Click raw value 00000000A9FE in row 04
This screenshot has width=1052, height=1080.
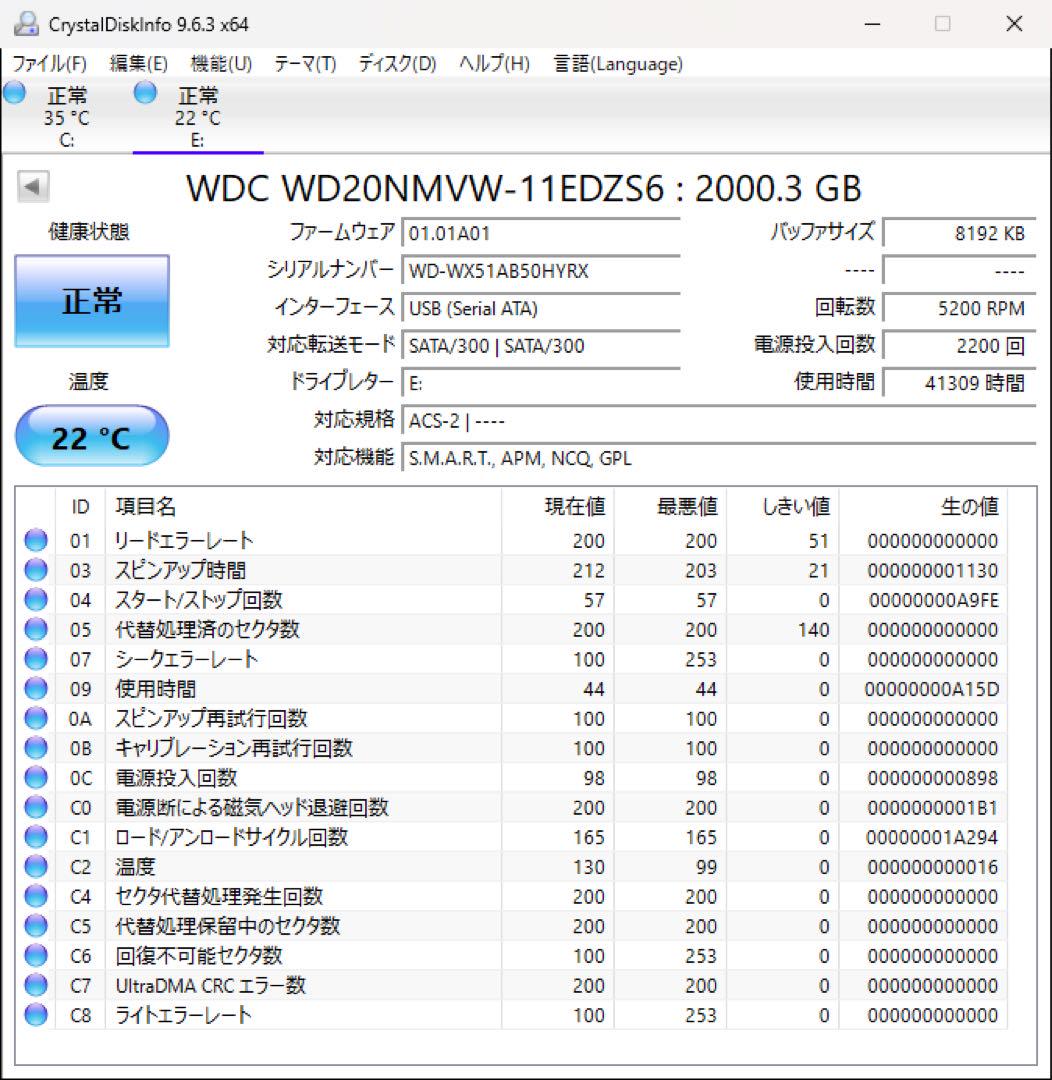point(934,600)
